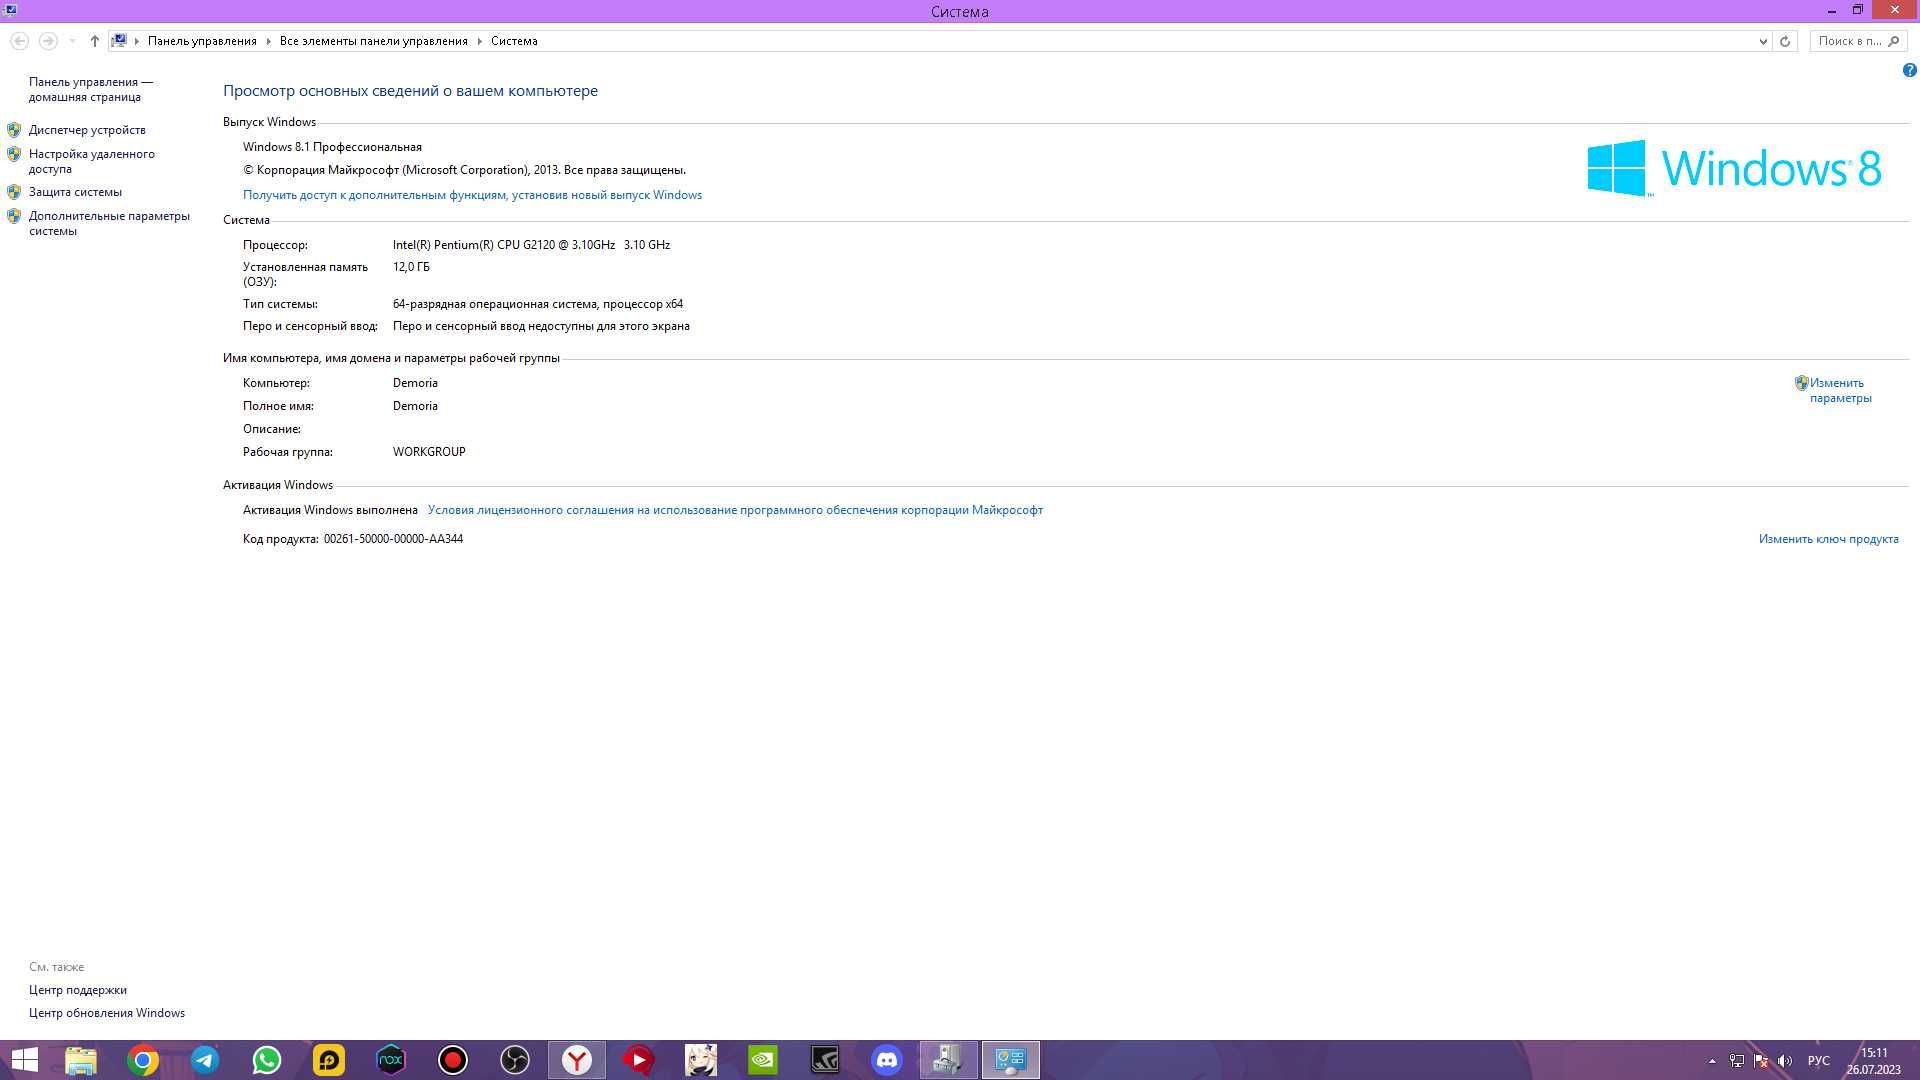Switch to Yandex Browser in taskbar
This screenshot has width=1920, height=1080.
[x=577, y=1060]
